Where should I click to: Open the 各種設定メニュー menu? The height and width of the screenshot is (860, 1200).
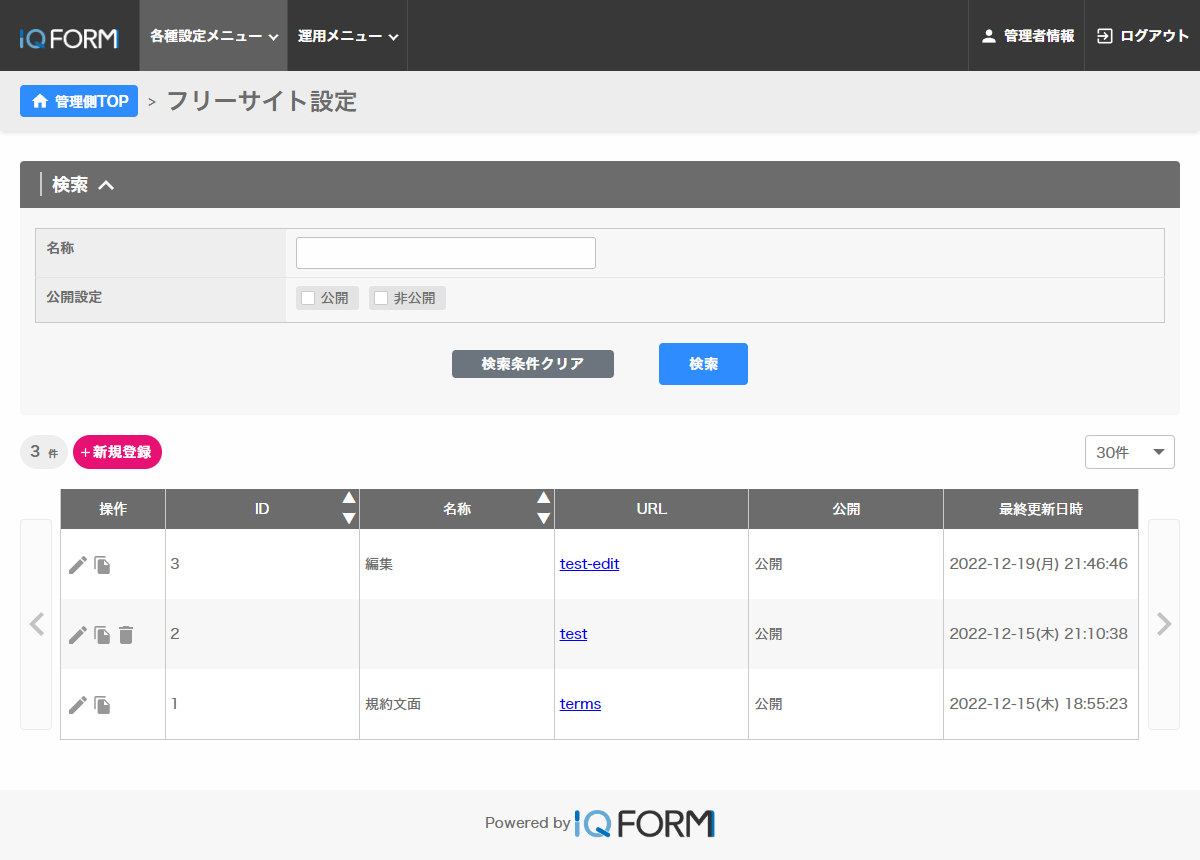tap(213, 36)
